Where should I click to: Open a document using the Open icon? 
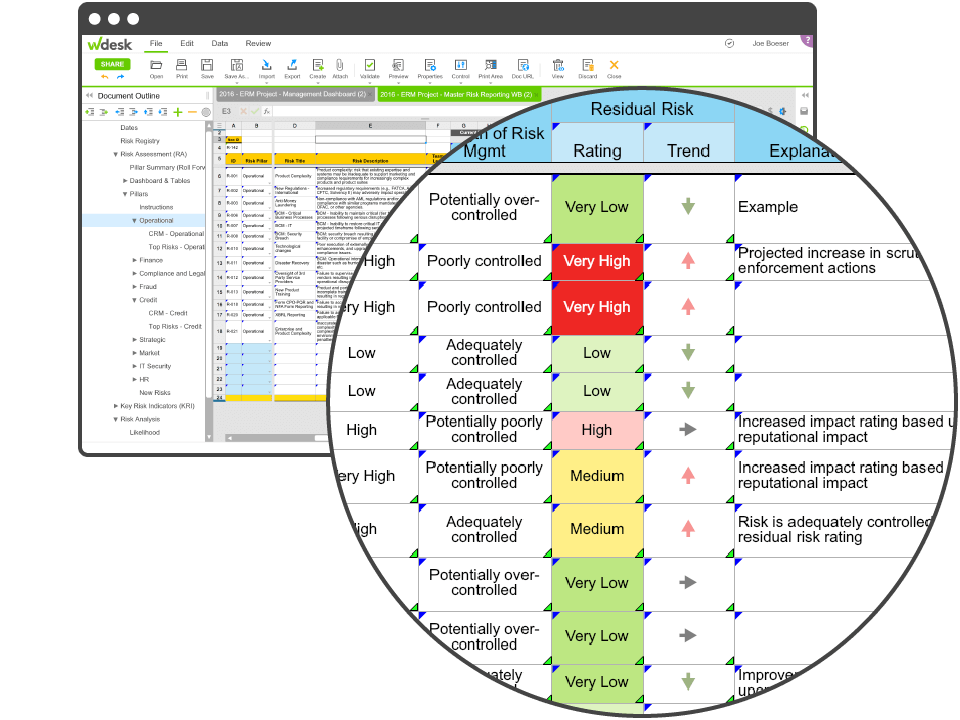click(x=155, y=64)
